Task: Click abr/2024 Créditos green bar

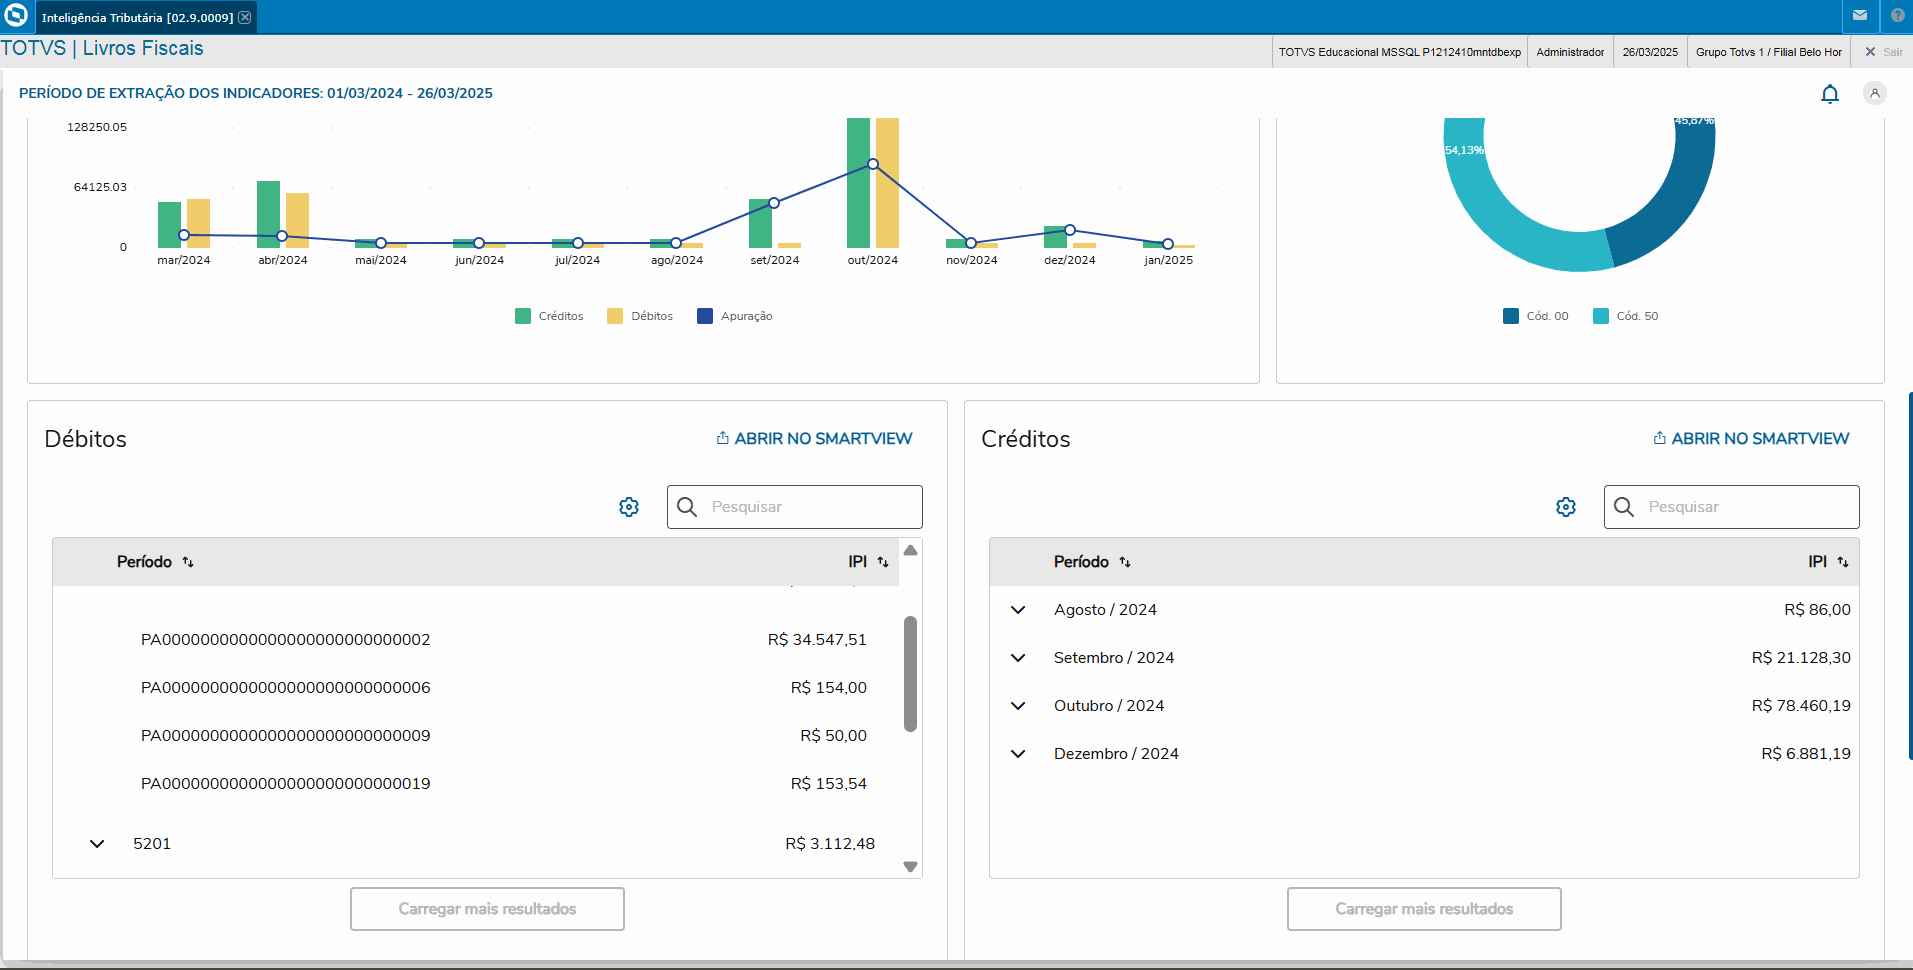Action: click(x=268, y=214)
